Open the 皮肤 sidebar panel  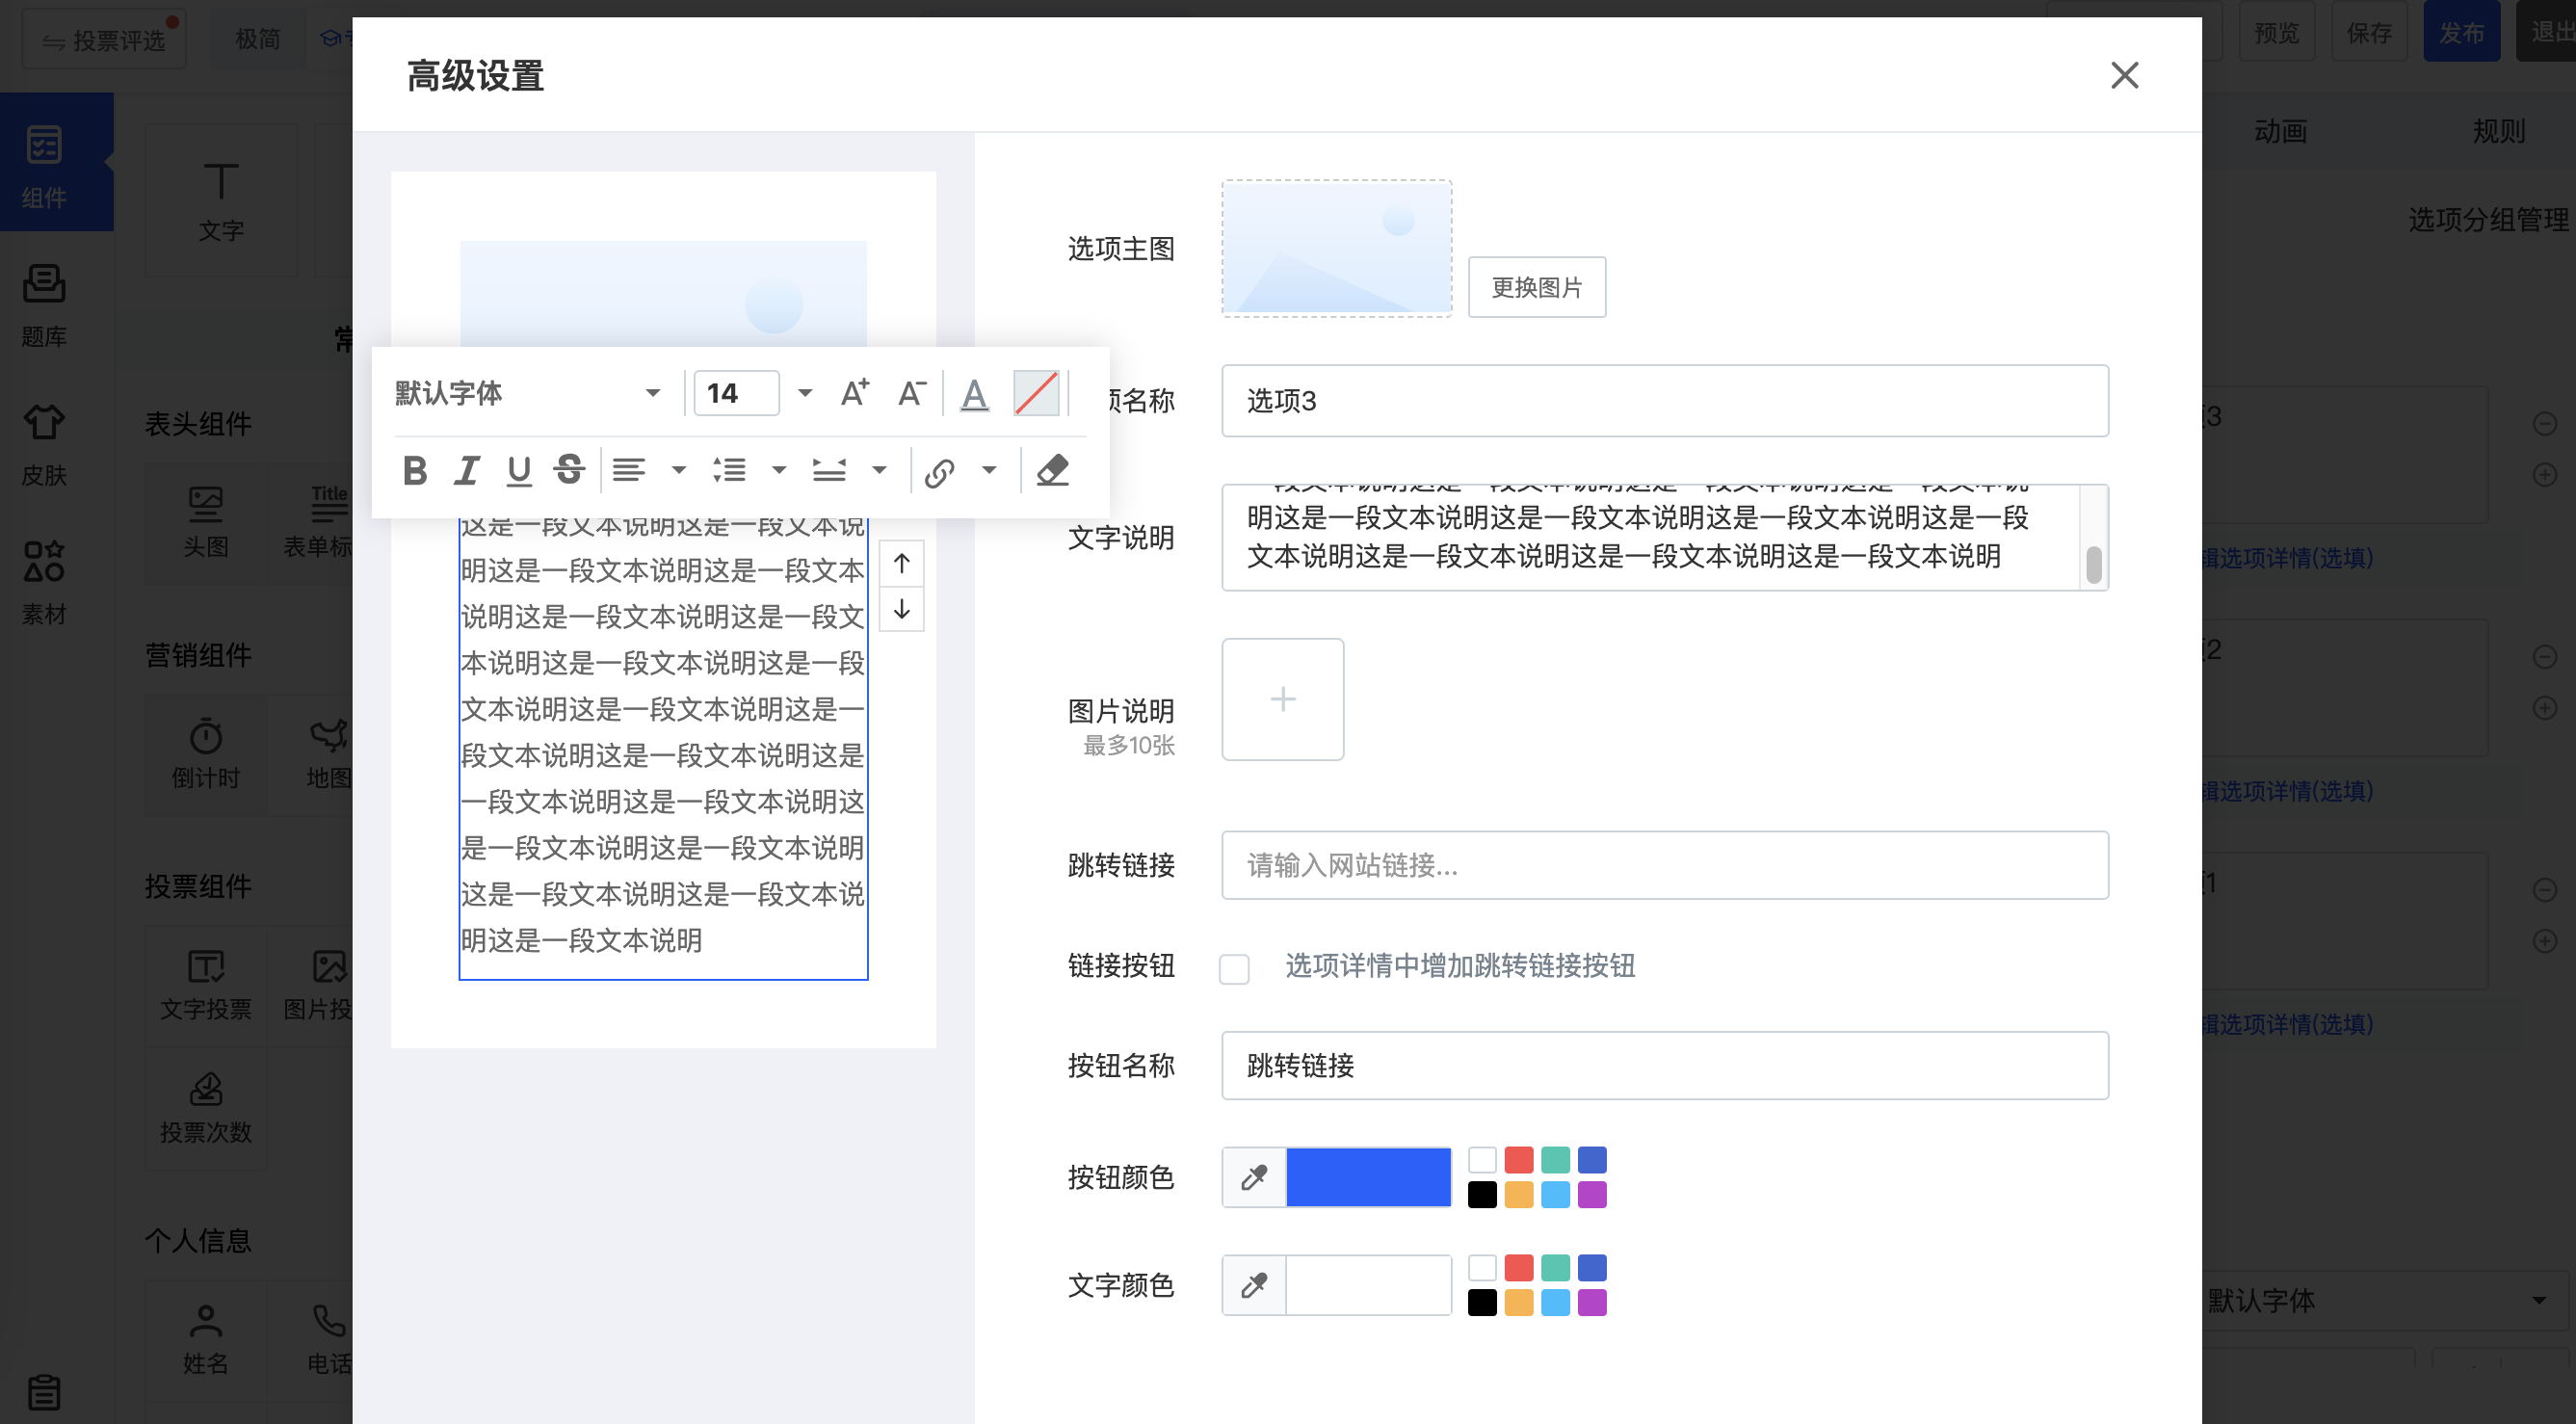tap(44, 444)
